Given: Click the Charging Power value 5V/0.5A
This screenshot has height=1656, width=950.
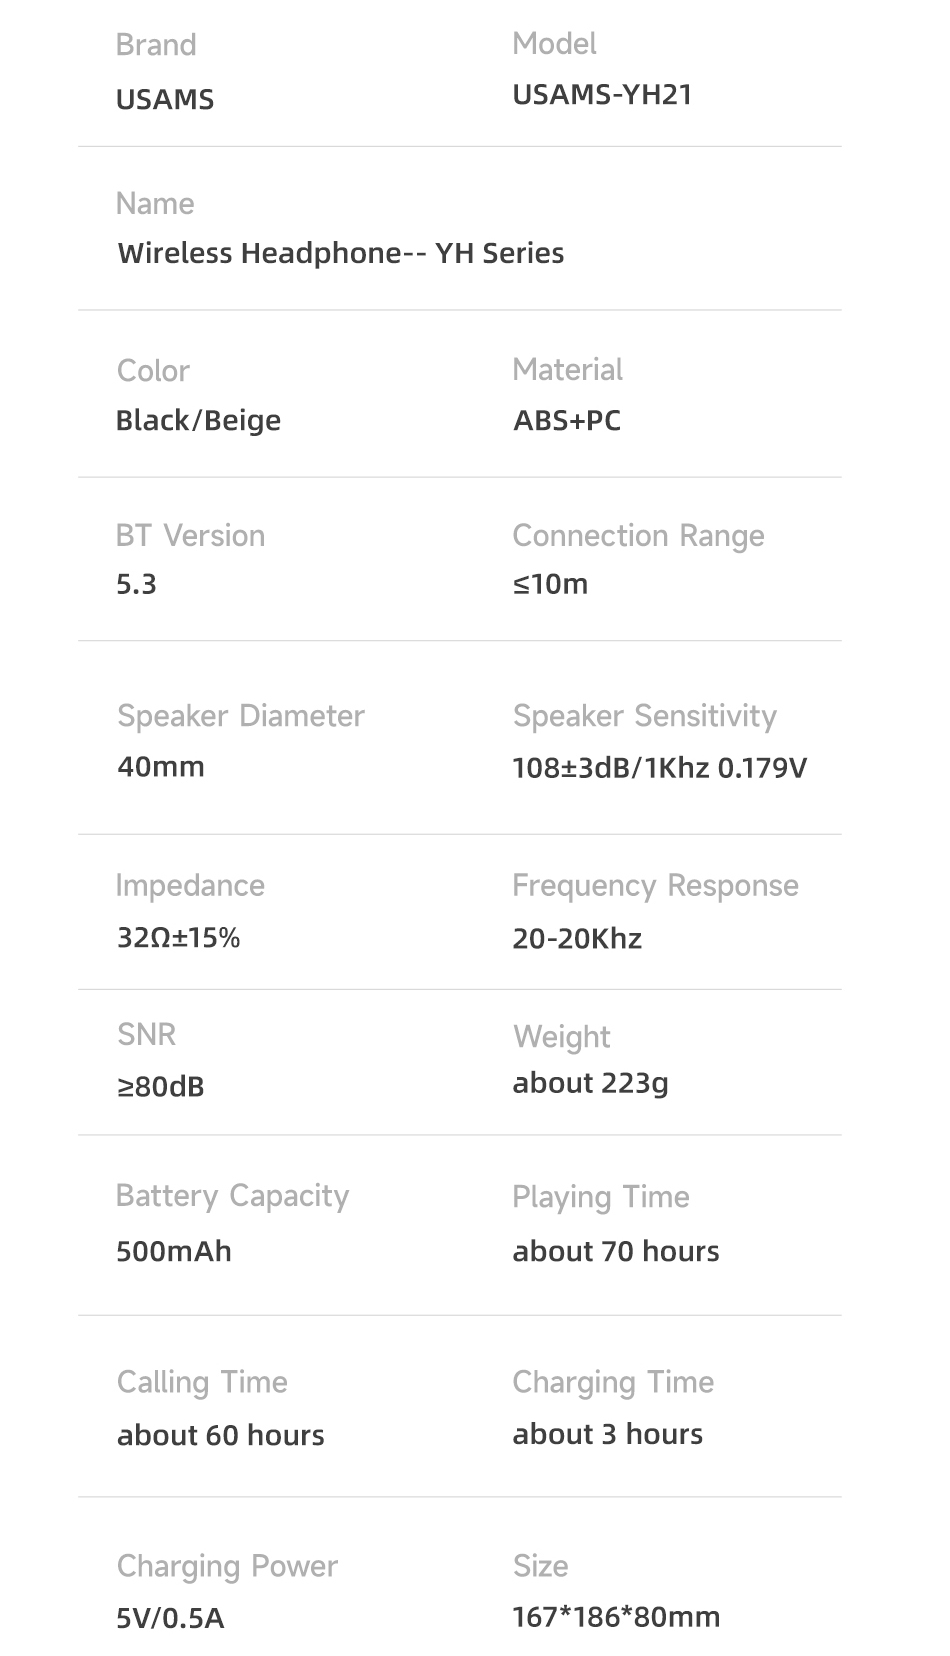Looking at the screenshot, I should (170, 1619).
